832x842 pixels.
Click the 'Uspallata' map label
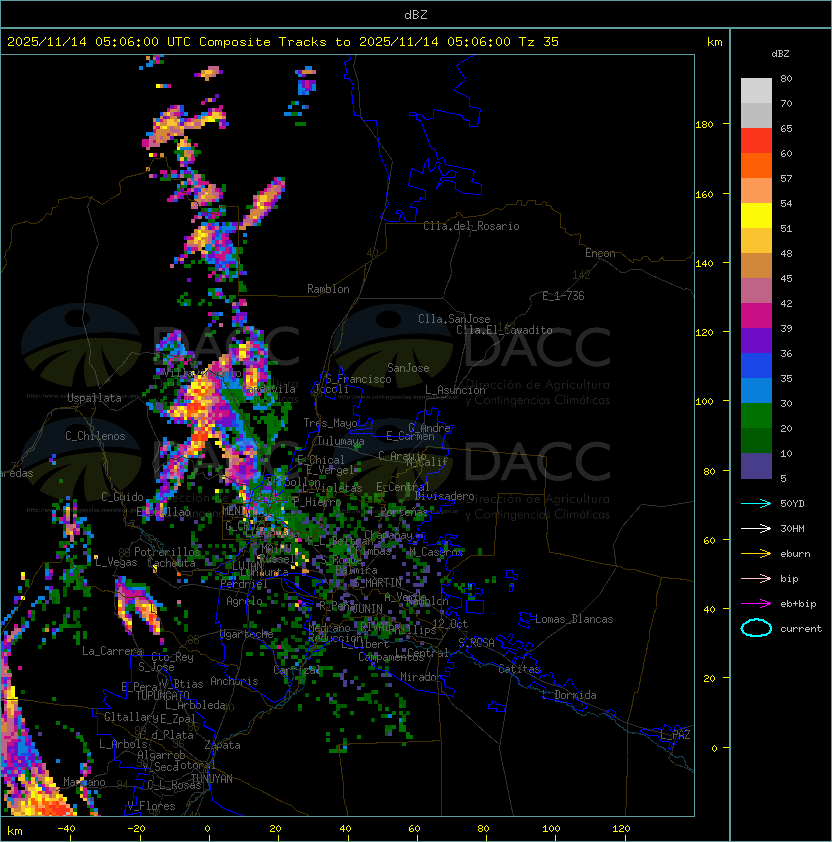(94, 398)
